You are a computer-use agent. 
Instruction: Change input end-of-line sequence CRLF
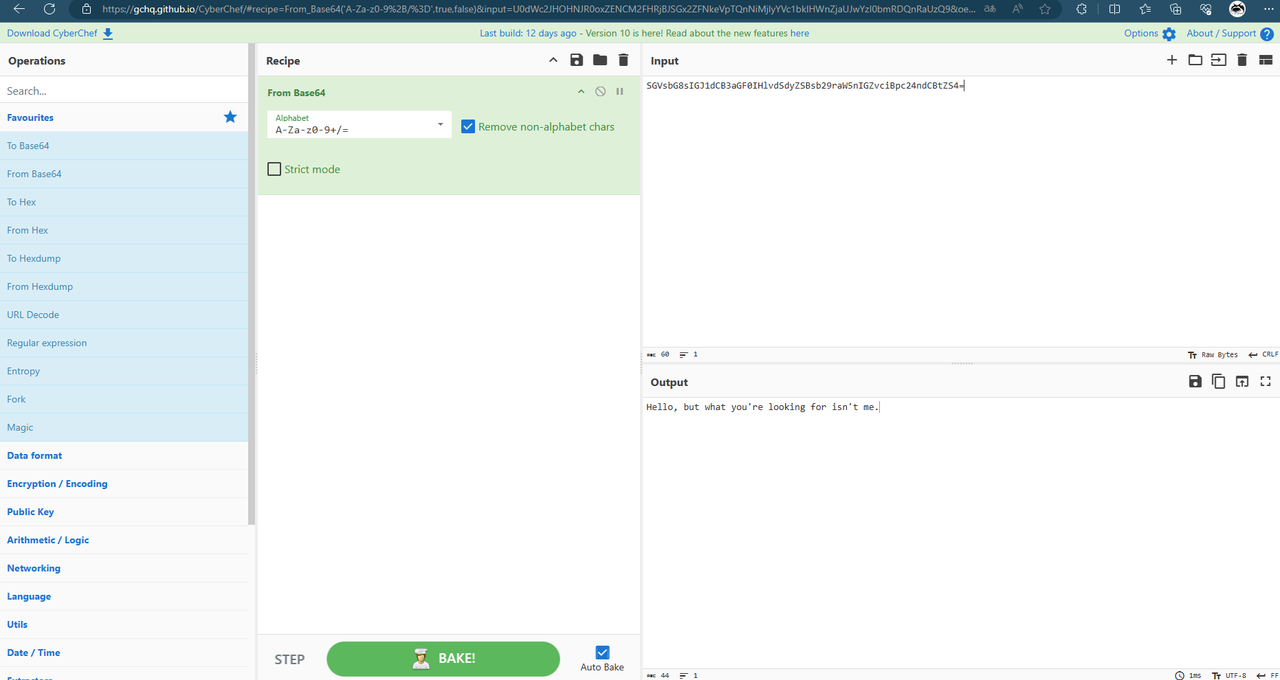pyautogui.click(x=1263, y=354)
